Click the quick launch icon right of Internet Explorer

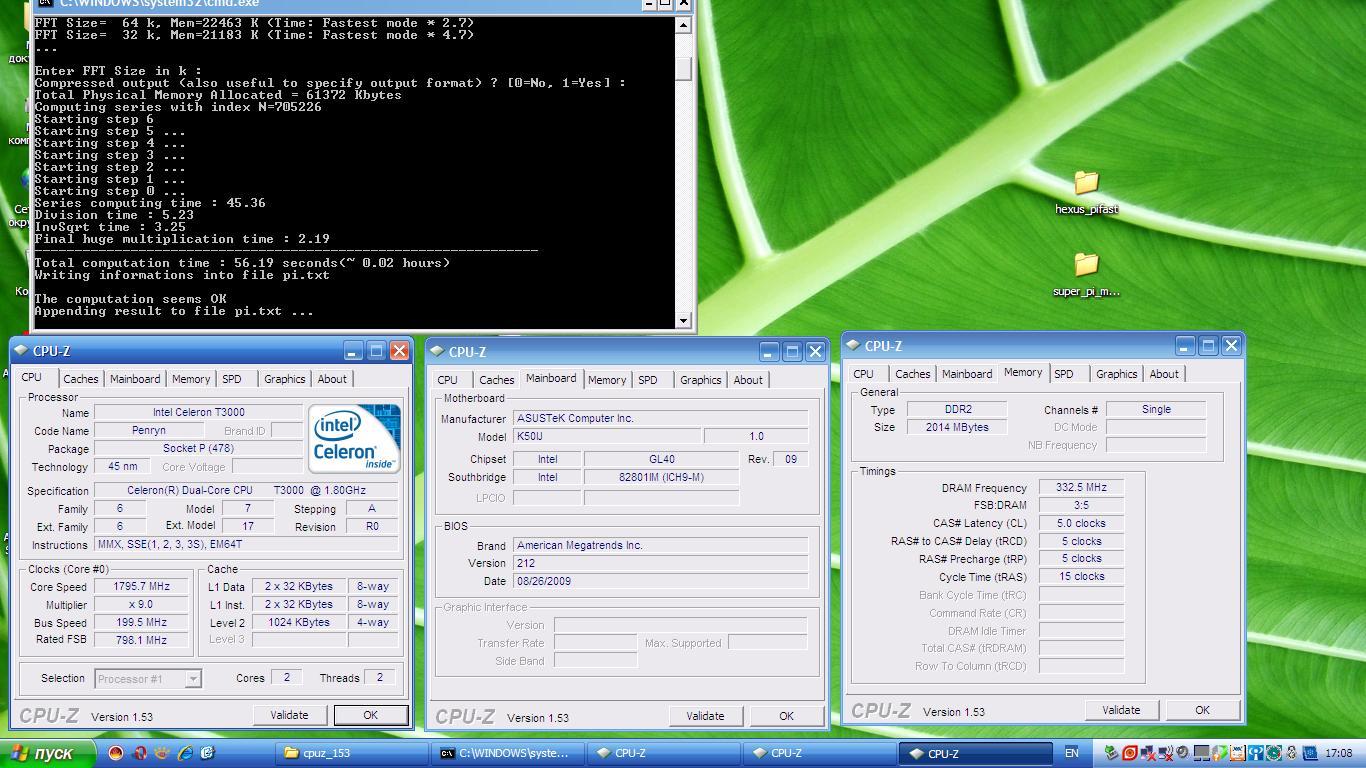coord(207,753)
